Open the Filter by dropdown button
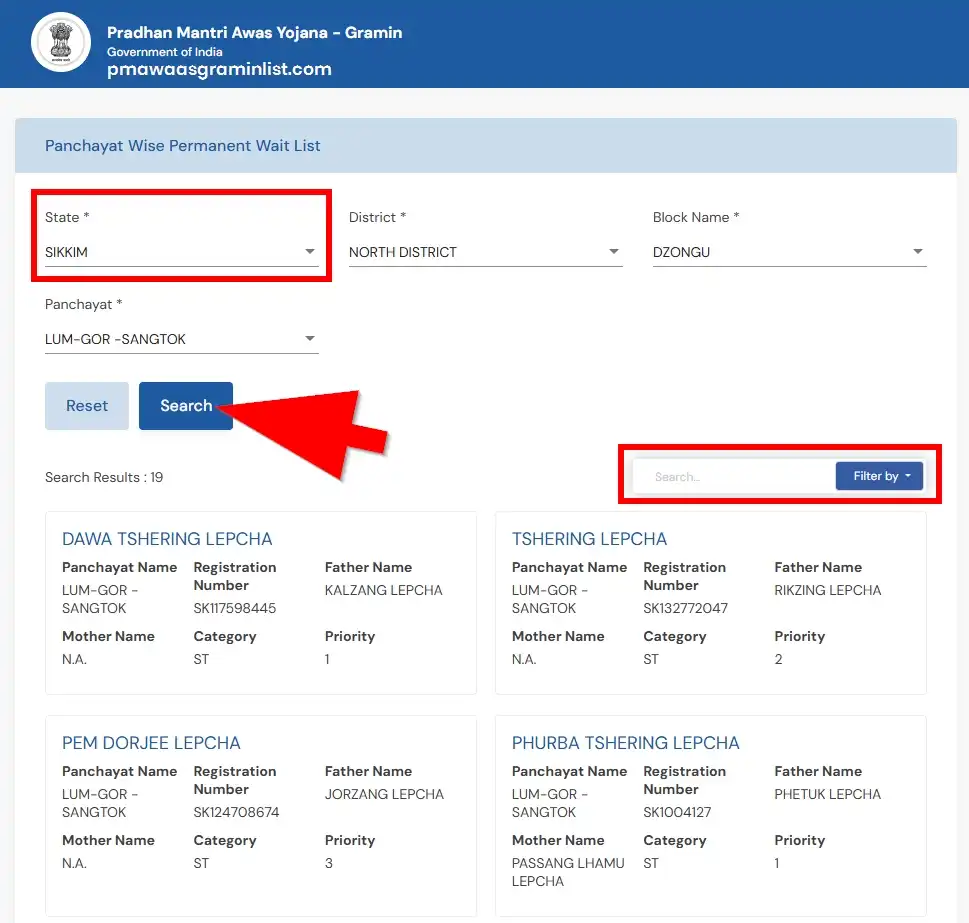 (x=879, y=476)
